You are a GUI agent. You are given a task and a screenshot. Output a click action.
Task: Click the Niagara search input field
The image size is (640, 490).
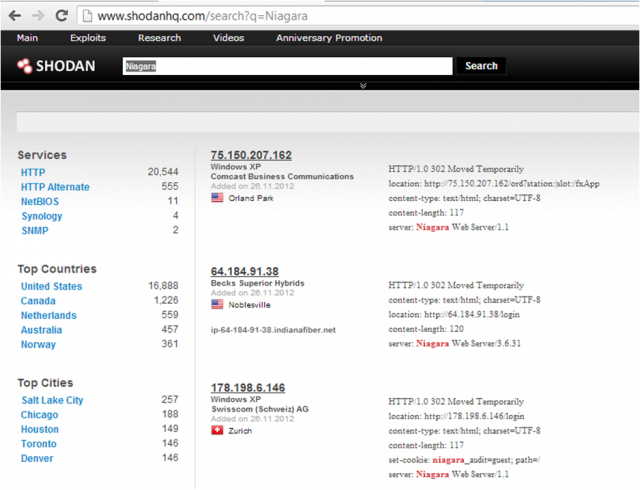click(287, 66)
